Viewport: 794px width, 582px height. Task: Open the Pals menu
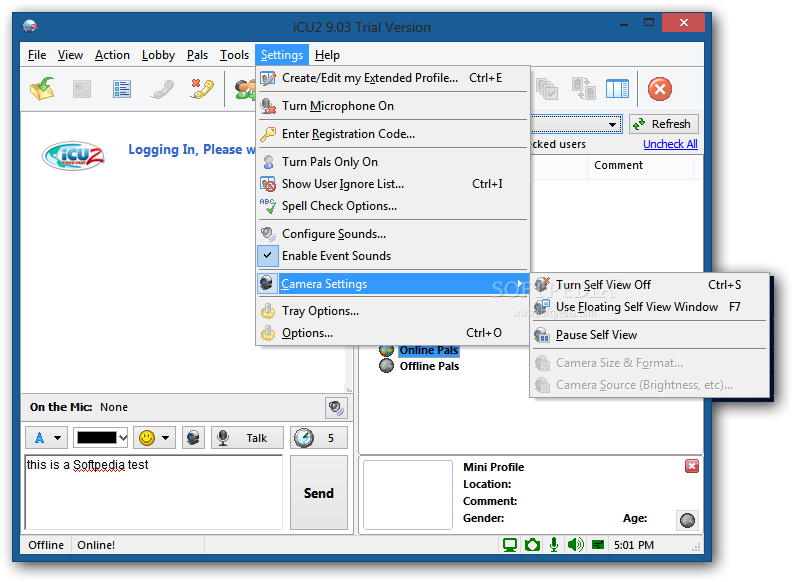(x=197, y=55)
